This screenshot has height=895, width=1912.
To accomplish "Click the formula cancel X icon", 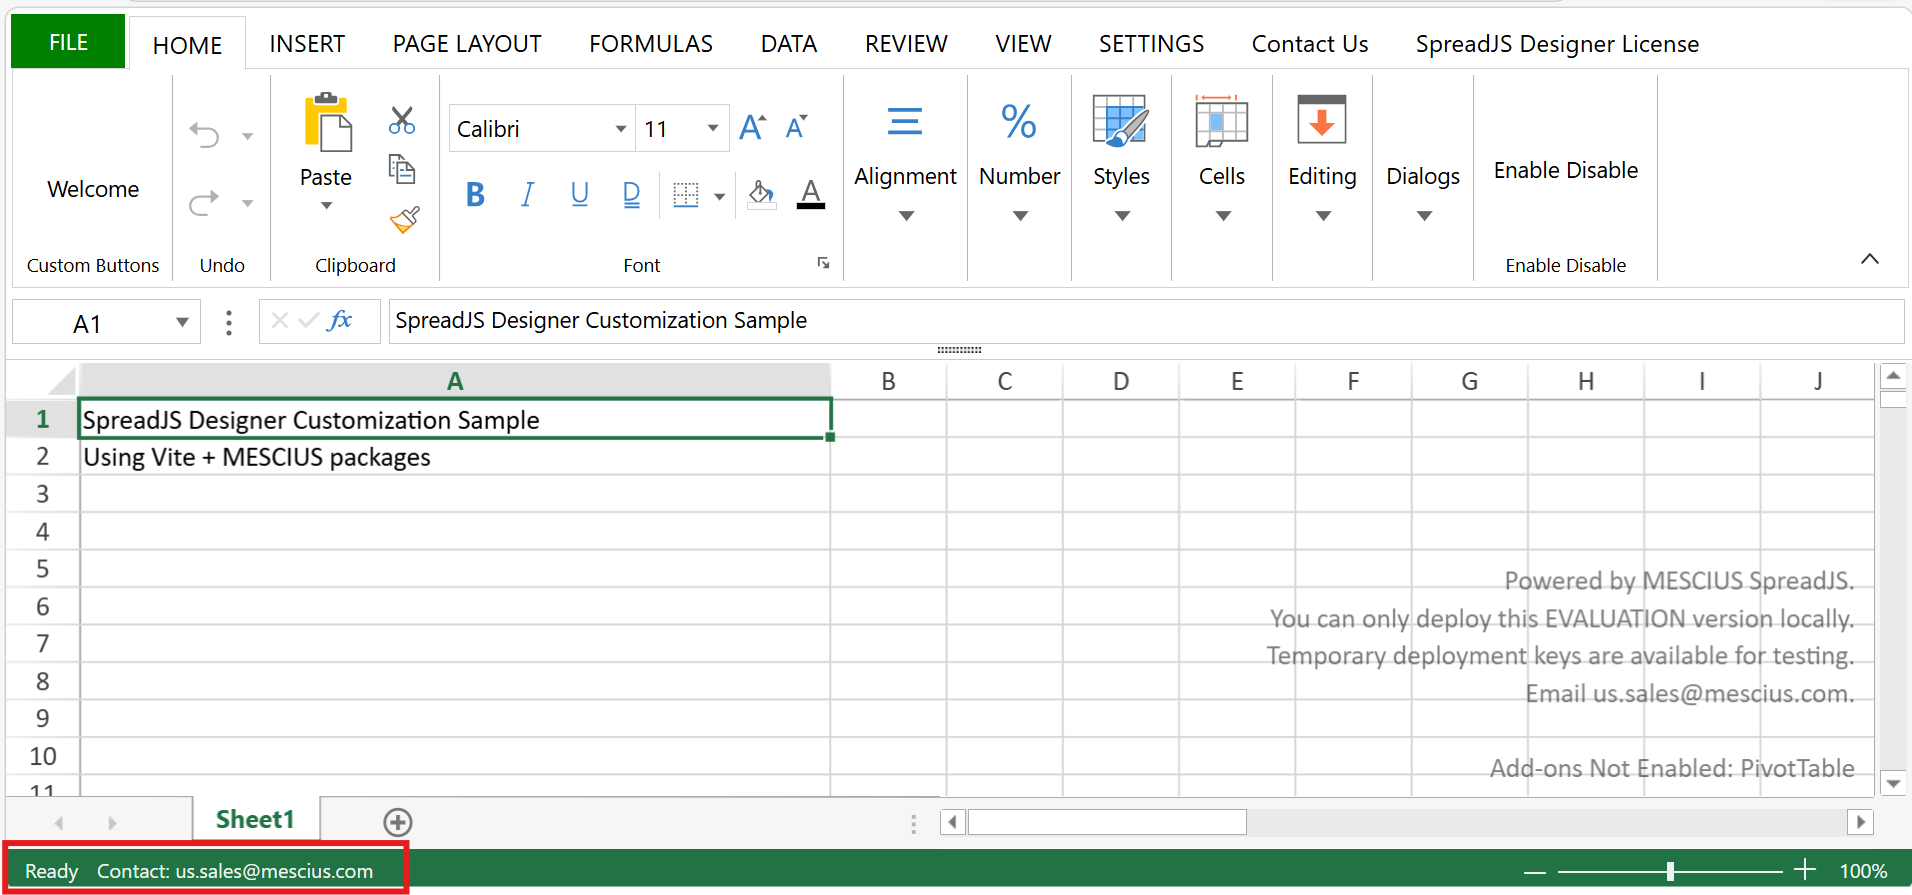I will tap(280, 321).
